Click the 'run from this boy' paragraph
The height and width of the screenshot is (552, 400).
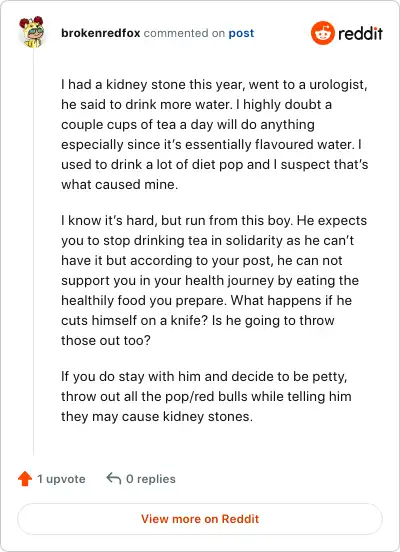point(214,280)
